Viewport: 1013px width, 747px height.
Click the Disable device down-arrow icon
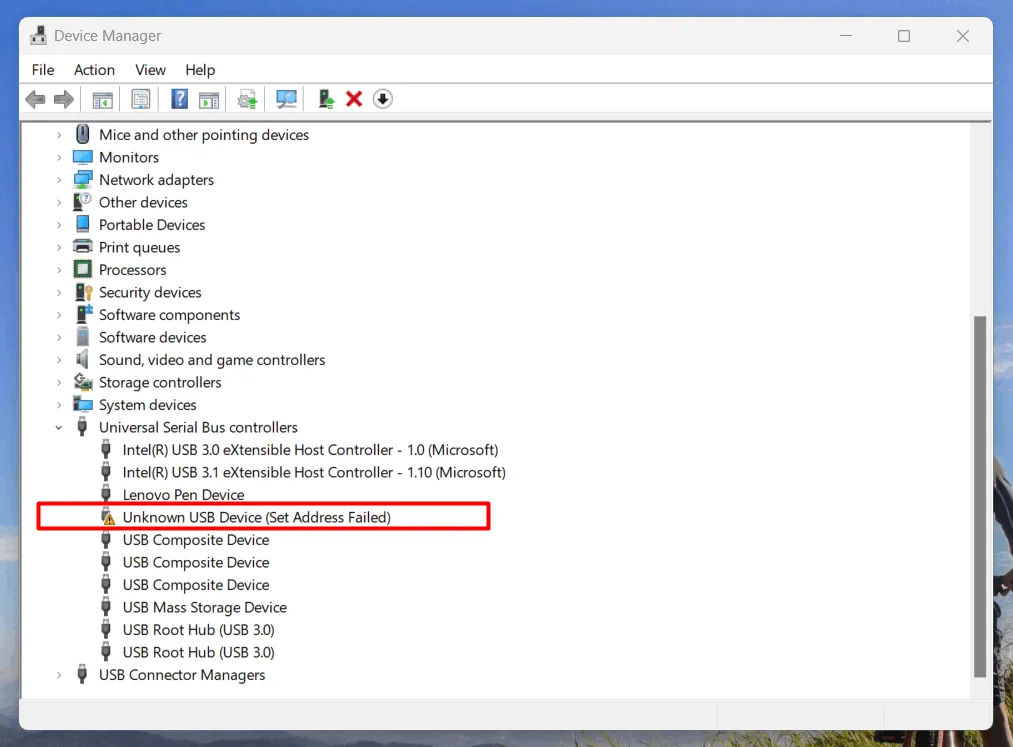click(x=382, y=99)
